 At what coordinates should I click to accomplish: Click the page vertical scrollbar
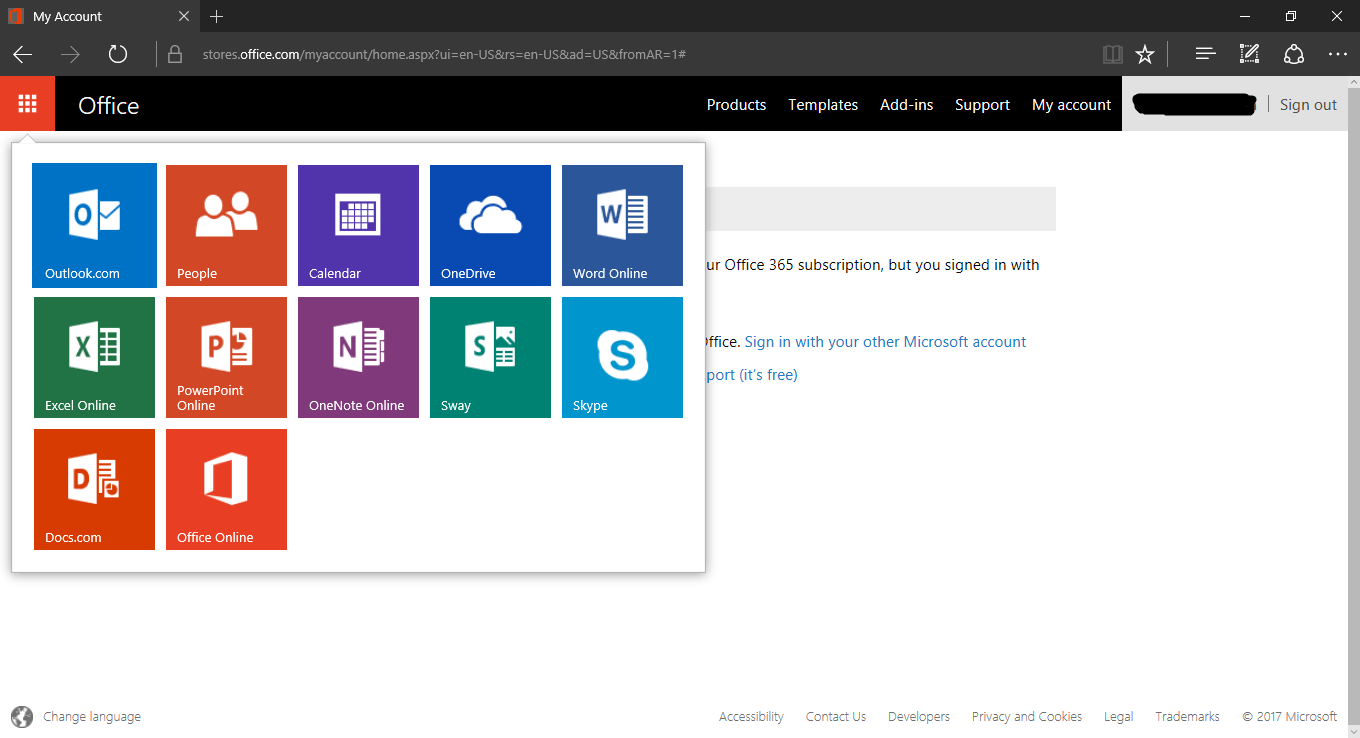(1352, 407)
